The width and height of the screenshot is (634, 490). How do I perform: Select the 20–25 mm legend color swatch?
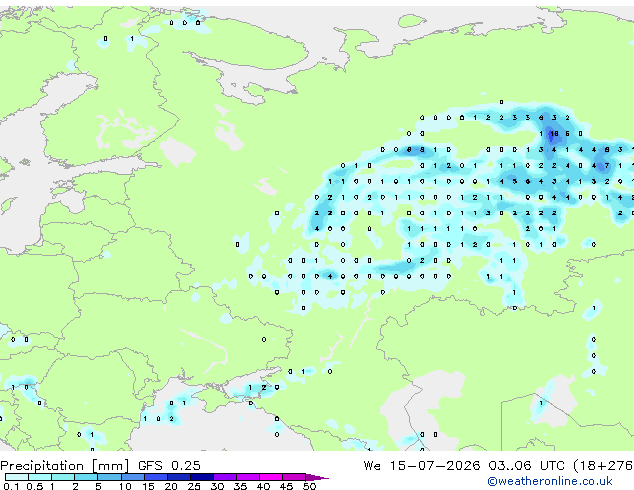(178, 477)
